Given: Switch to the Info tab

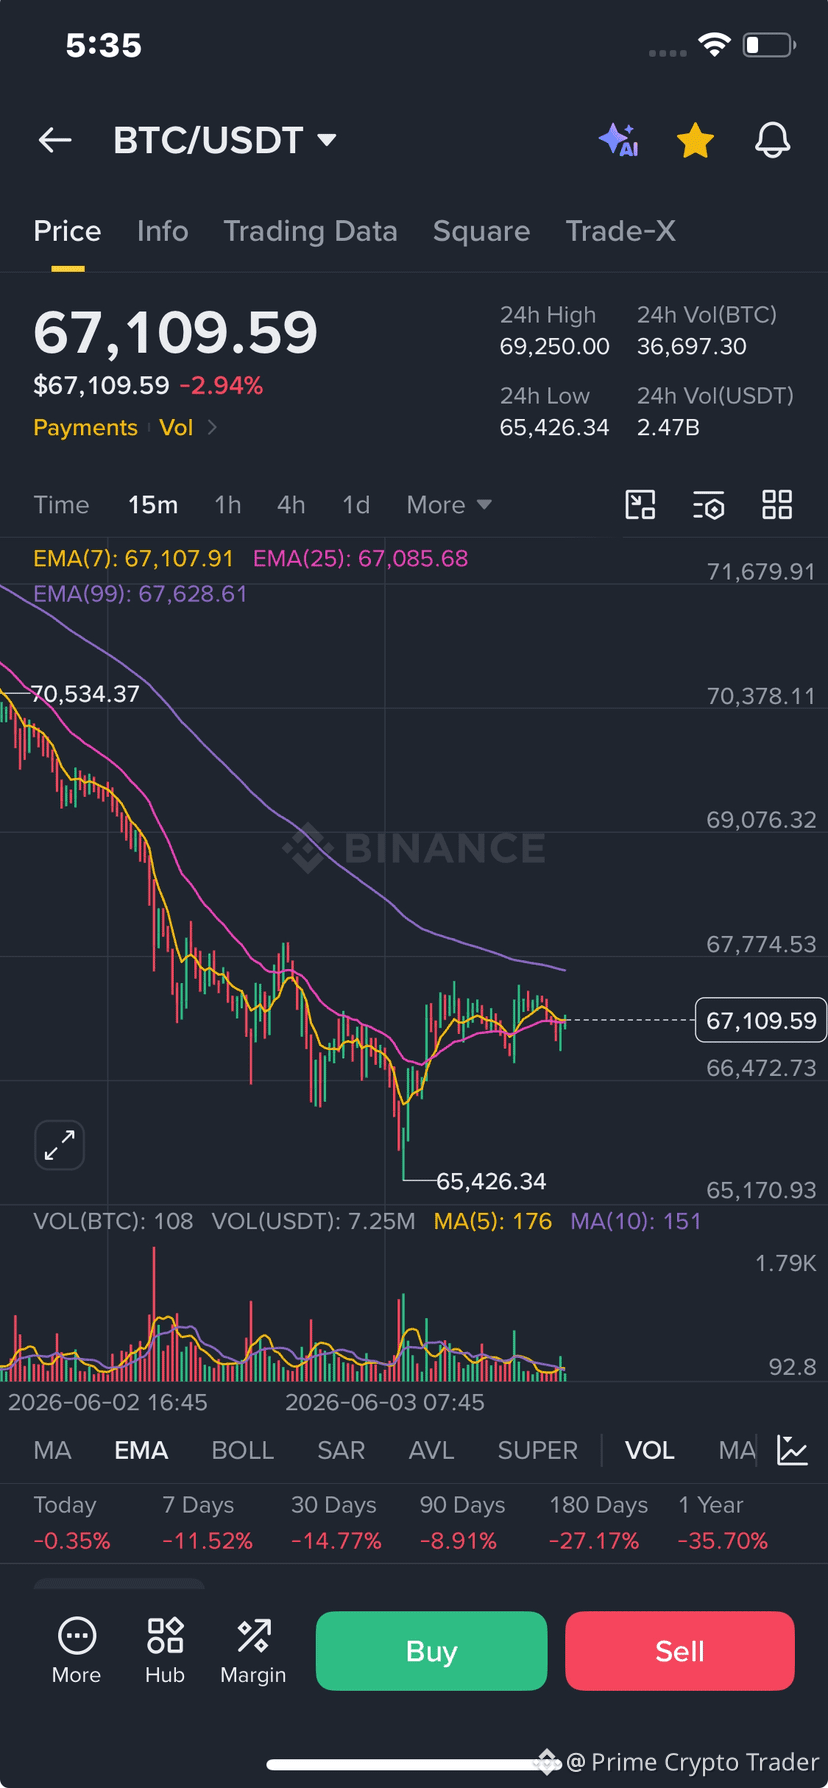Looking at the screenshot, I should click(x=162, y=231).
